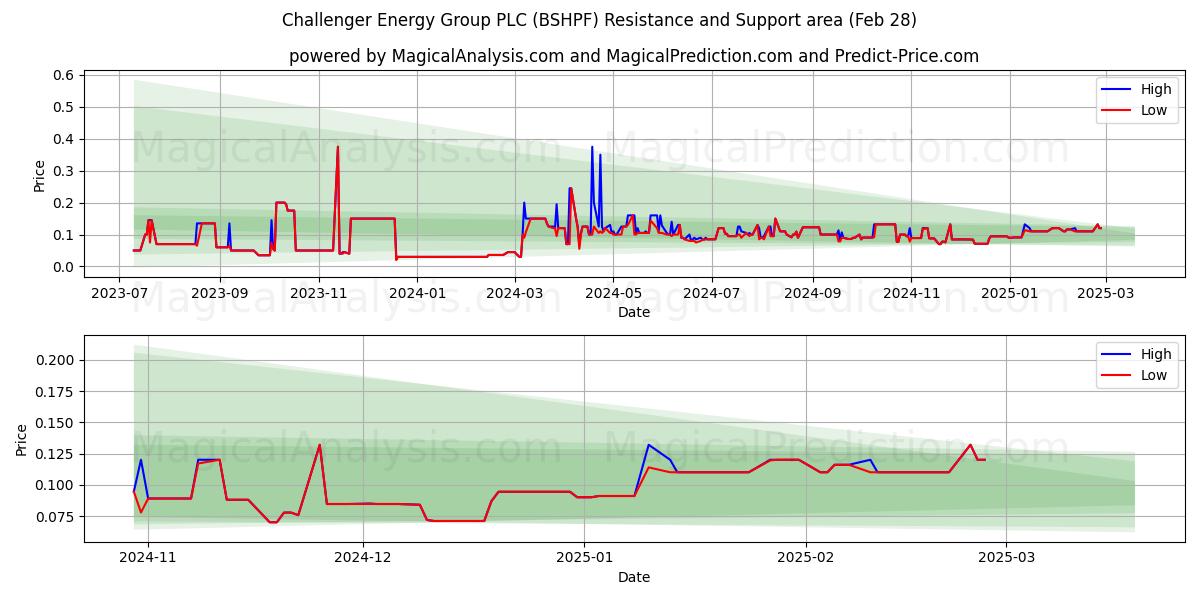Click the '2023-07' tick label

click(120, 294)
